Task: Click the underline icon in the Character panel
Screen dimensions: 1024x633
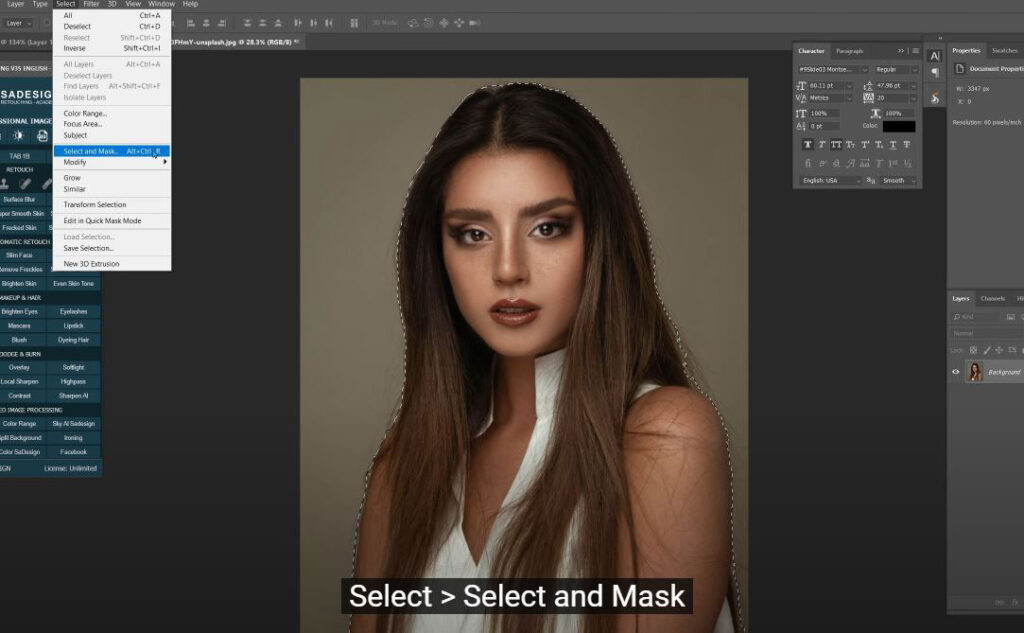Action: [x=893, y=144]
